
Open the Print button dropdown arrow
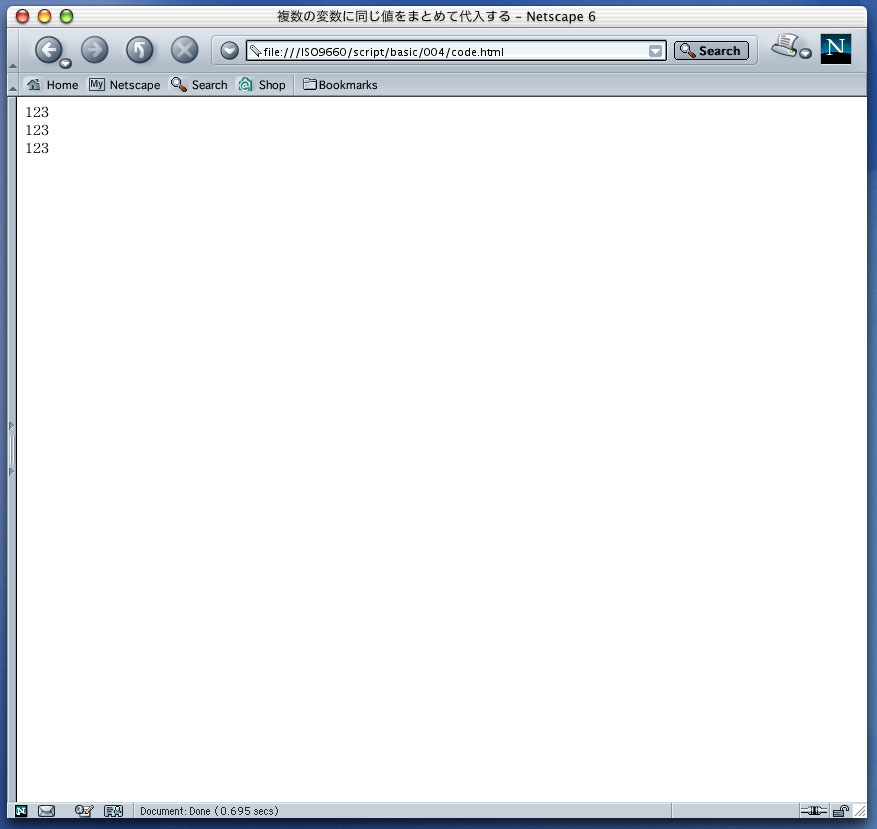(x=805, y=54)
